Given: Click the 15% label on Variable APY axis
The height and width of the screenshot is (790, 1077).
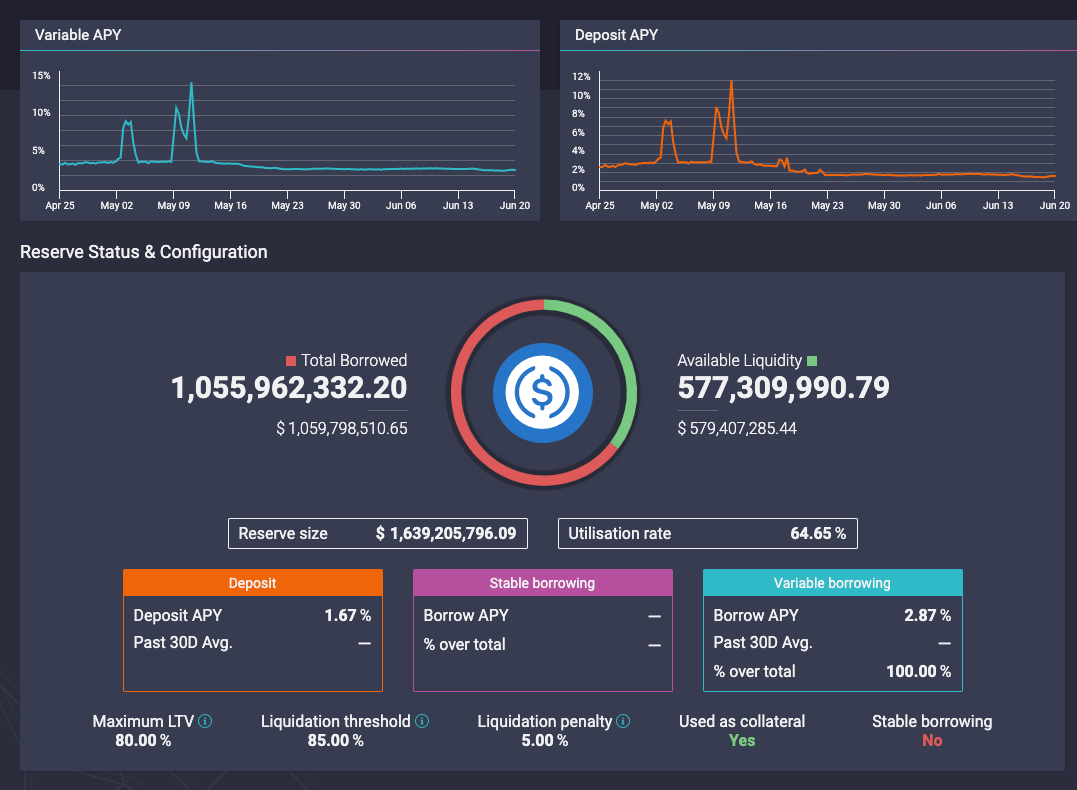Looking at the screenshot, I should coord(41,76).
